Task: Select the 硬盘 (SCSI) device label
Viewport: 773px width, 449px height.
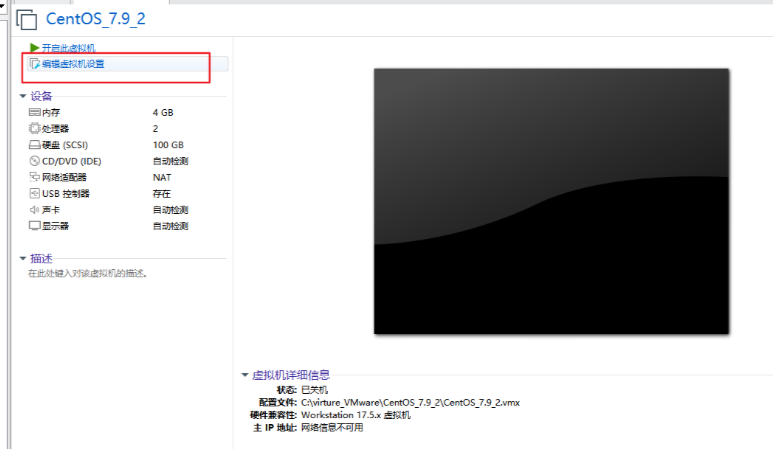Action: pyautogui.click(x=65, y=145)
